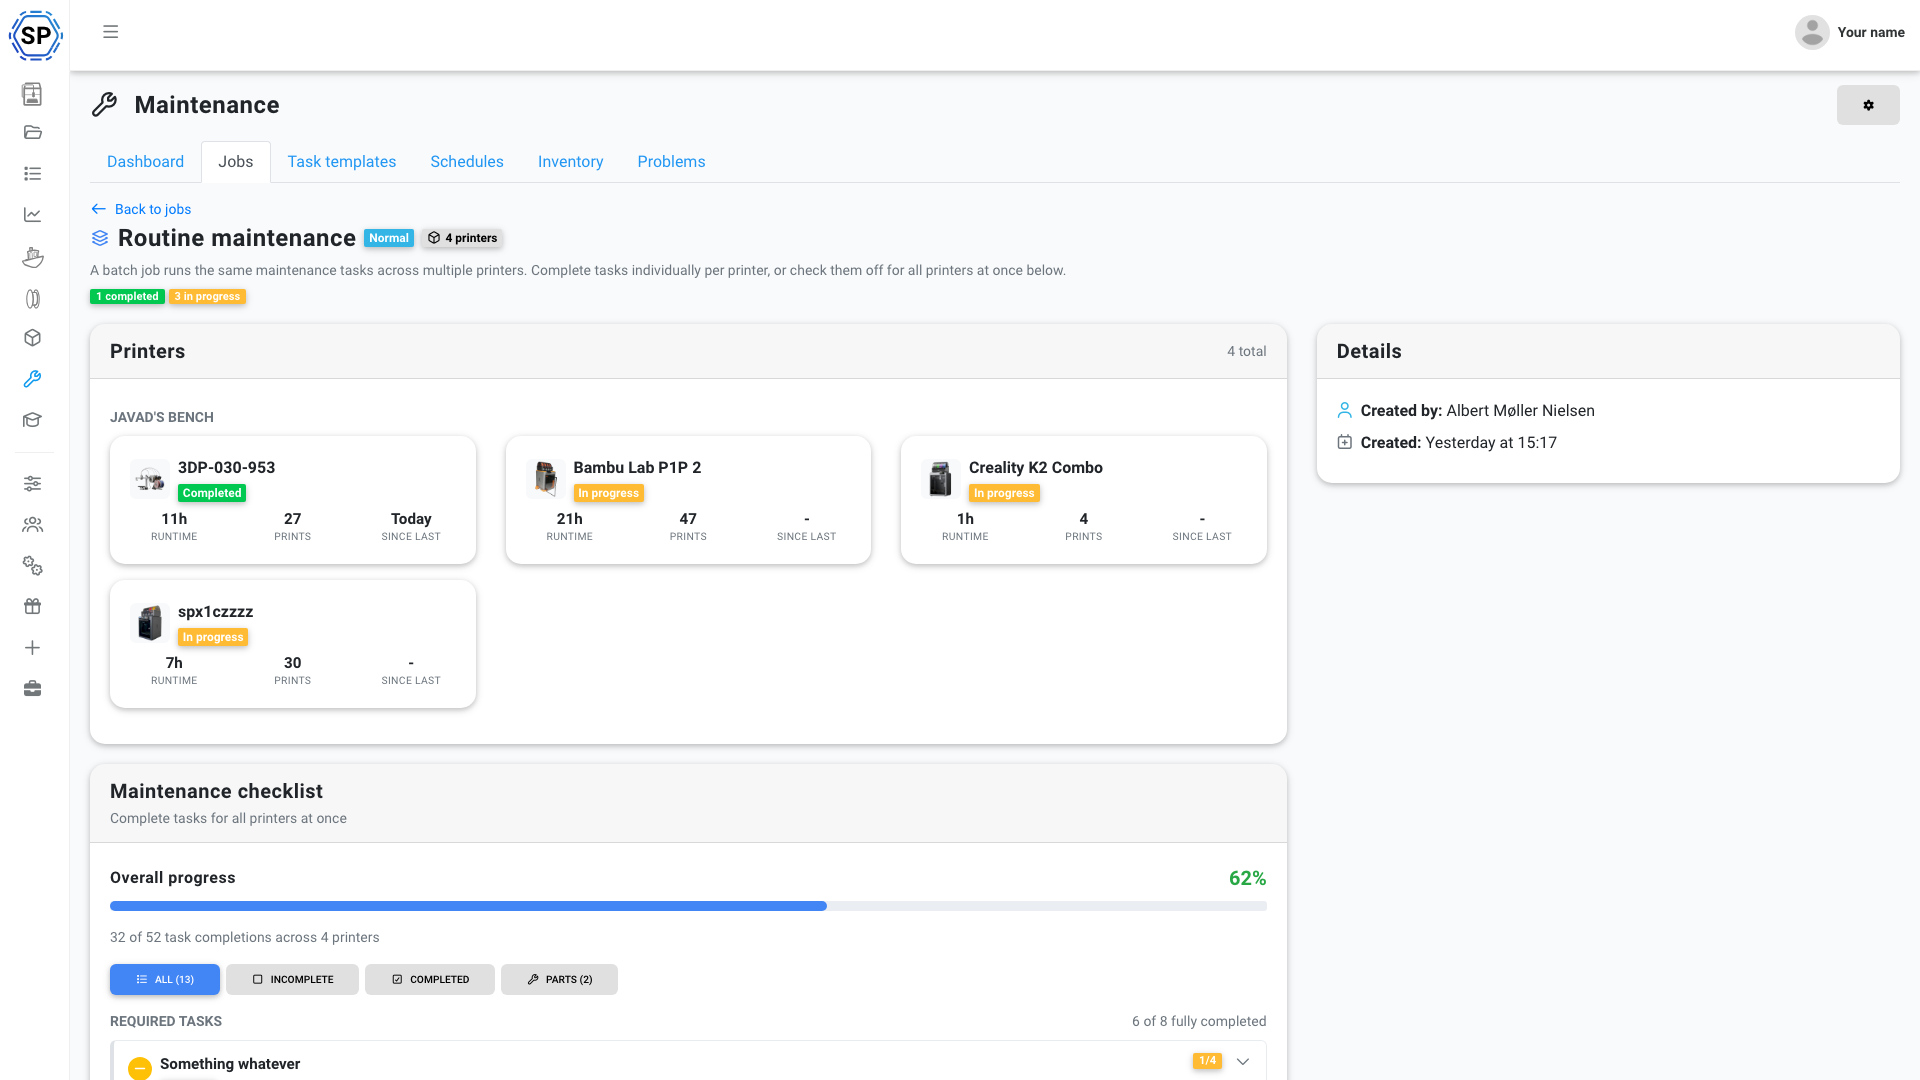
Task: Open the sidebar hamburger menu
Action: [x=110, y=32]
